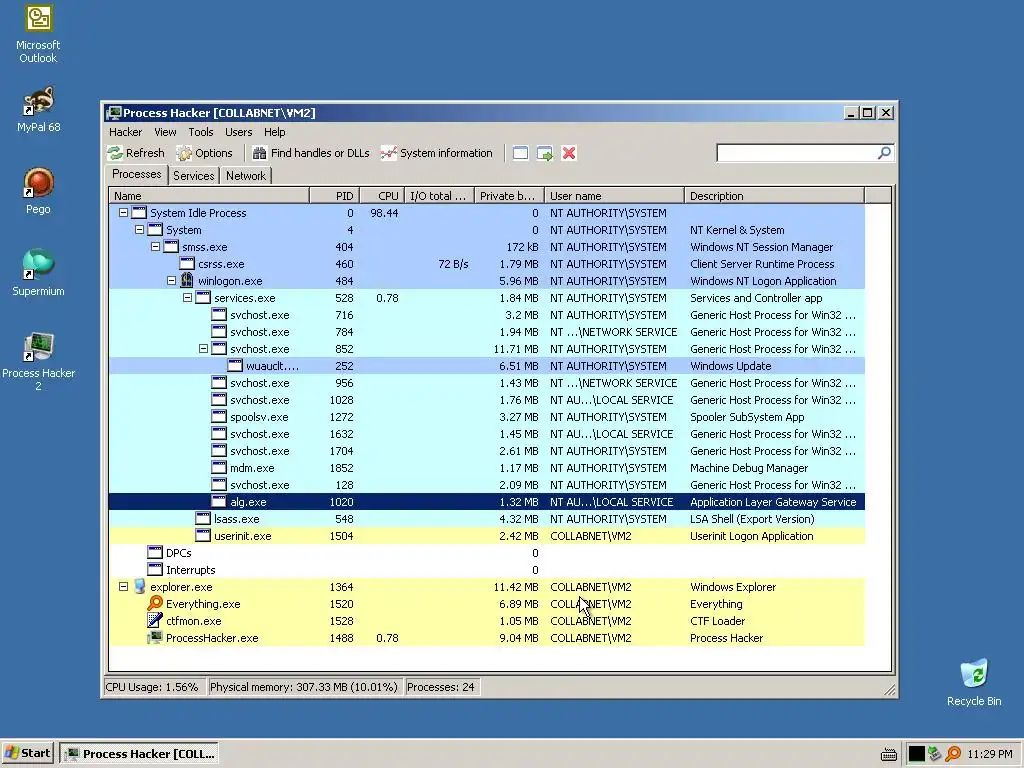Image resolution: width=1024 pixels, height=768 pixels.
Task: Click the ProcessHacker.exe row icon
Action: pos(155,637)
